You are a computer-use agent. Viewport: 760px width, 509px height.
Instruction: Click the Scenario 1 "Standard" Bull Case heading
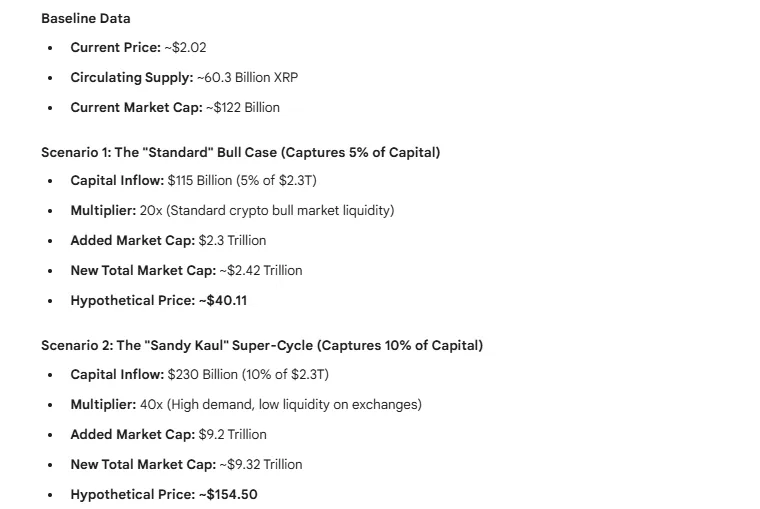pos(240,153)
